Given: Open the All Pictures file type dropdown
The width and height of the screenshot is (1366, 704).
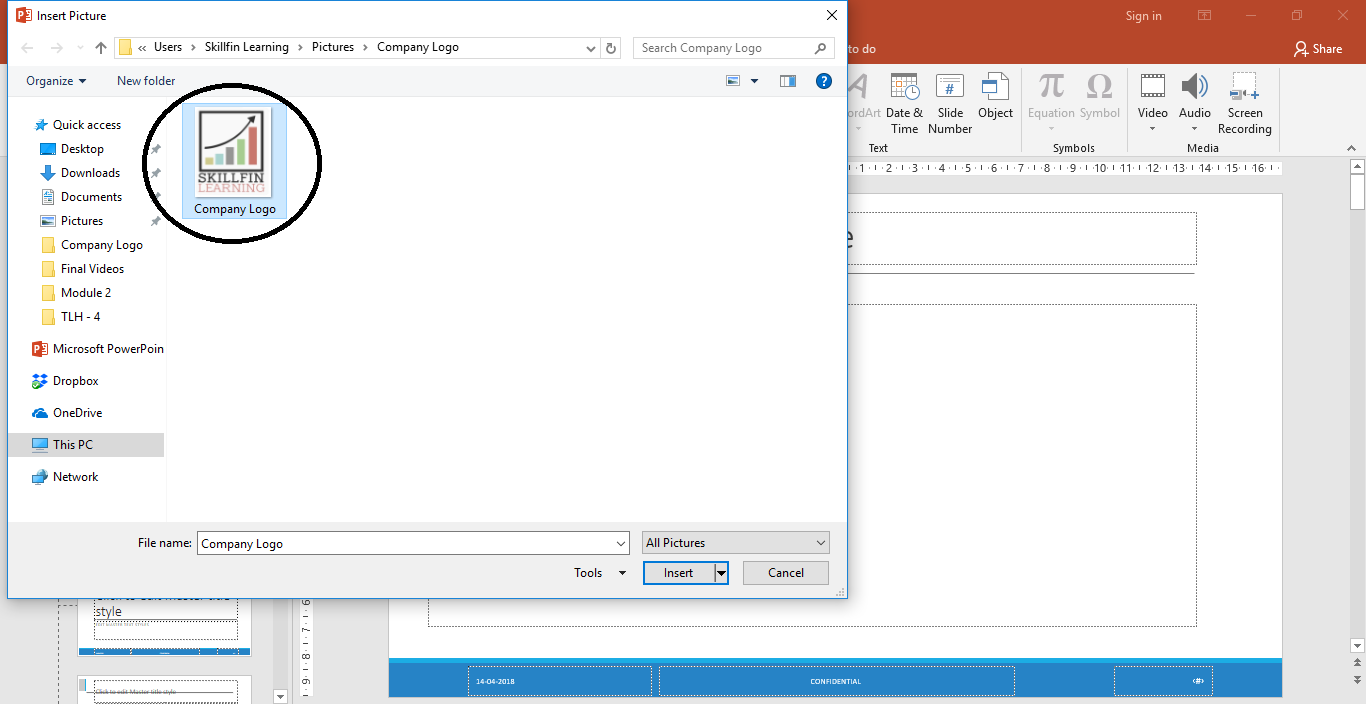Looking at the screenshot, I should (736, 543).
